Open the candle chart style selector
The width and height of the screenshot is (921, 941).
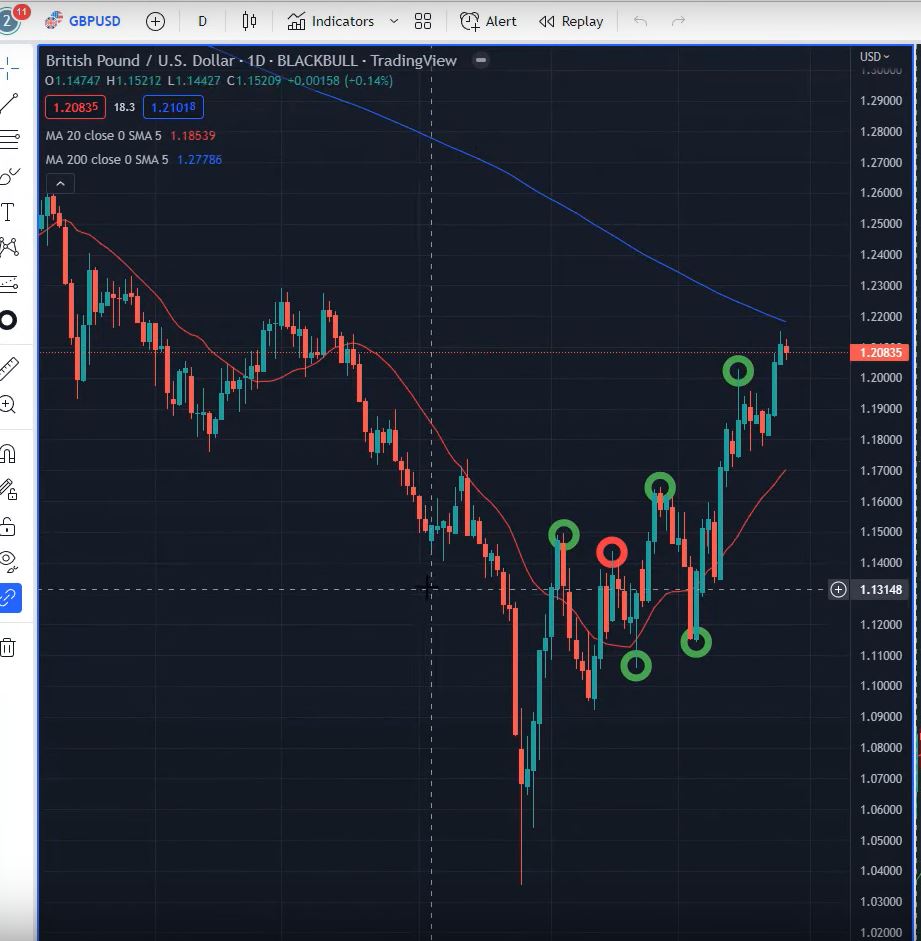(x=248, y=21)
